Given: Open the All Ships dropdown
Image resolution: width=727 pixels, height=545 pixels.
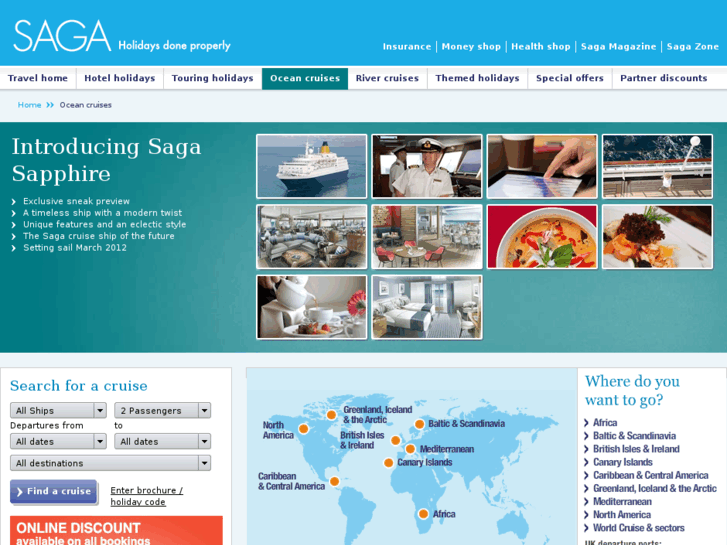Looking at the screenshot, I should 58,410.
